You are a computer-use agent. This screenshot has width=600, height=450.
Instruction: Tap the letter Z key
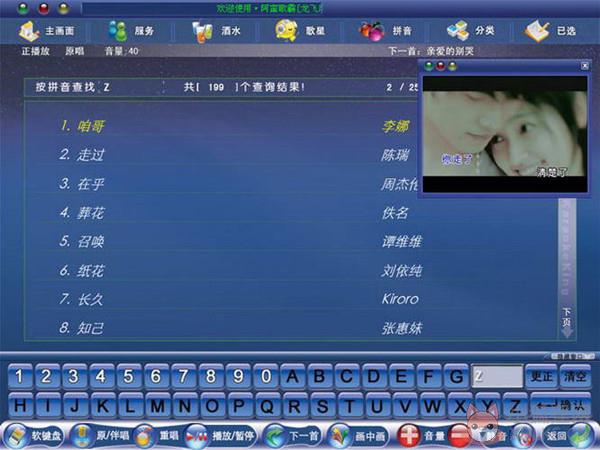(514, 406)
